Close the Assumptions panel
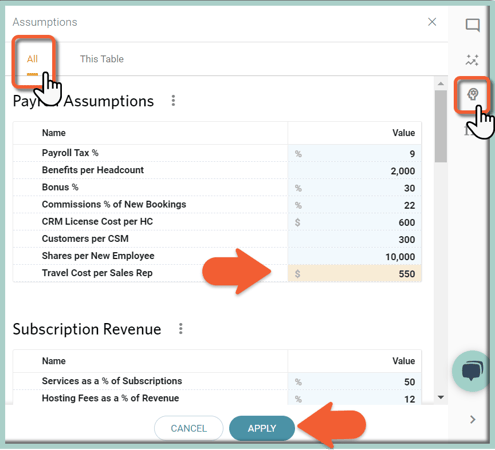Screen dimensions: 495x450 432,22
